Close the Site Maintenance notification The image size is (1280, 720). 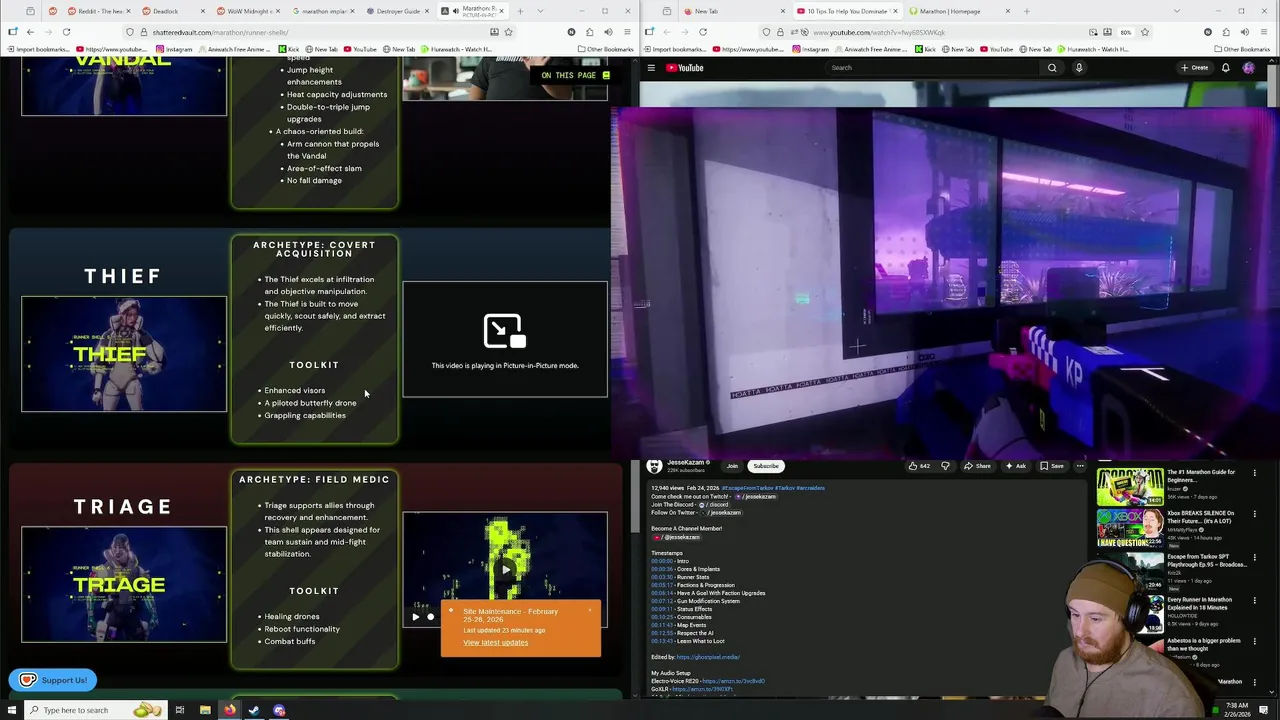[590, 610]
